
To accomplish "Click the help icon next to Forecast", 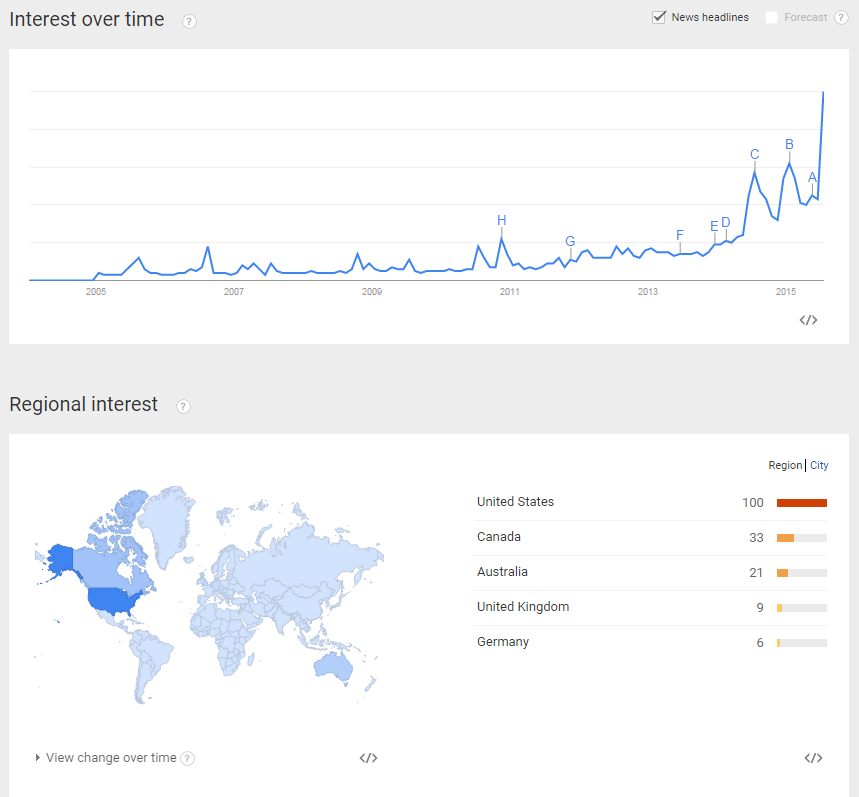I will coord(841,18).
